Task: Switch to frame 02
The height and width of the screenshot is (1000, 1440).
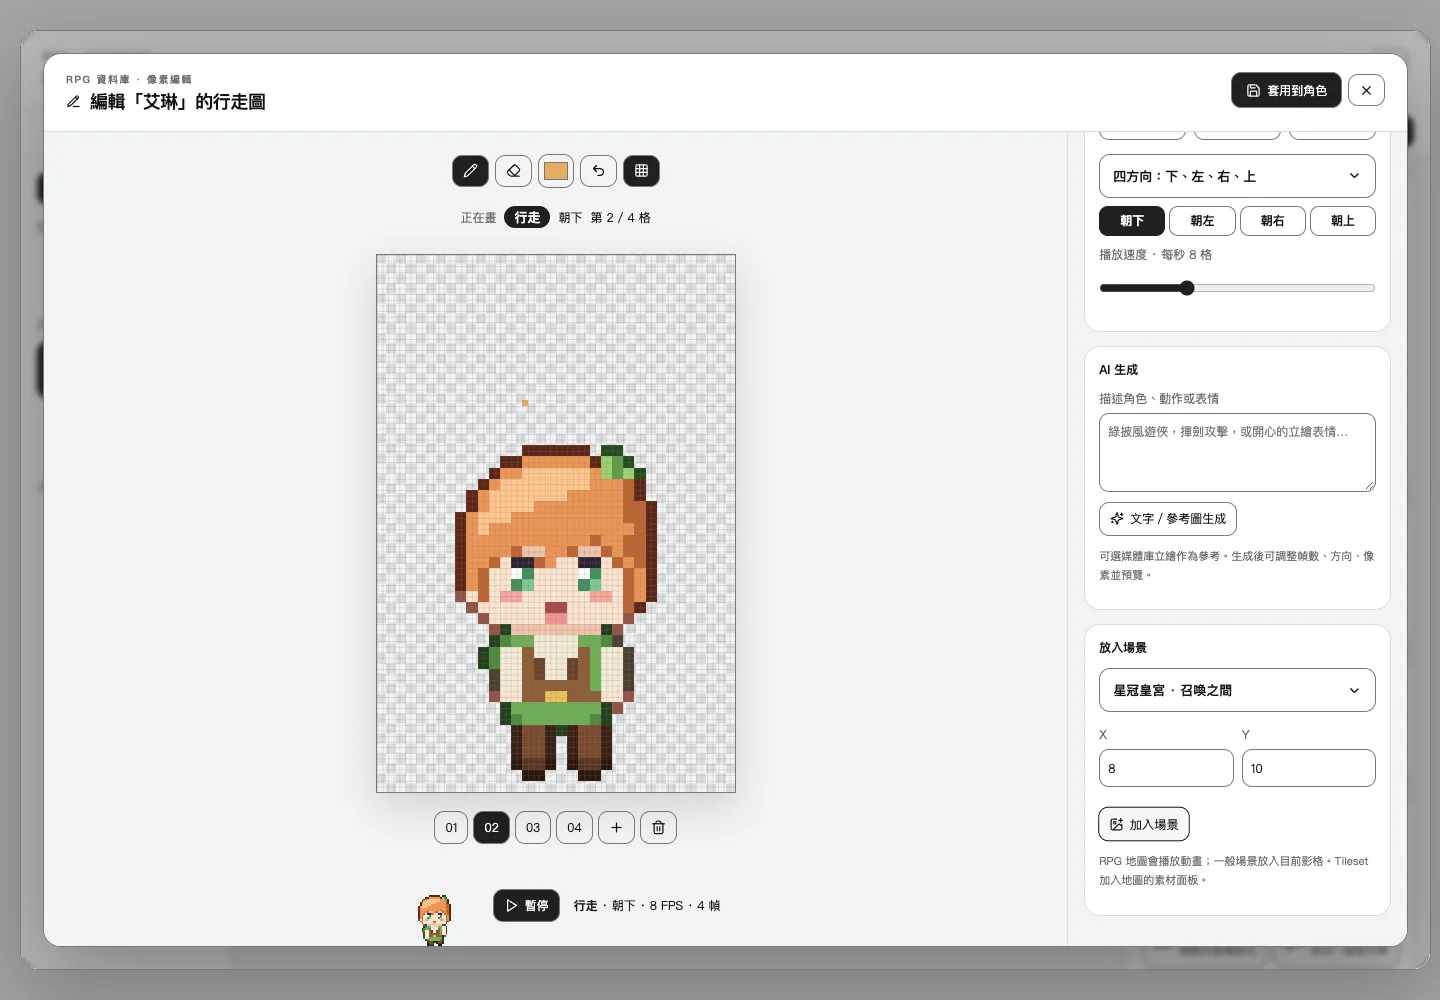Action: pos(491,828)
